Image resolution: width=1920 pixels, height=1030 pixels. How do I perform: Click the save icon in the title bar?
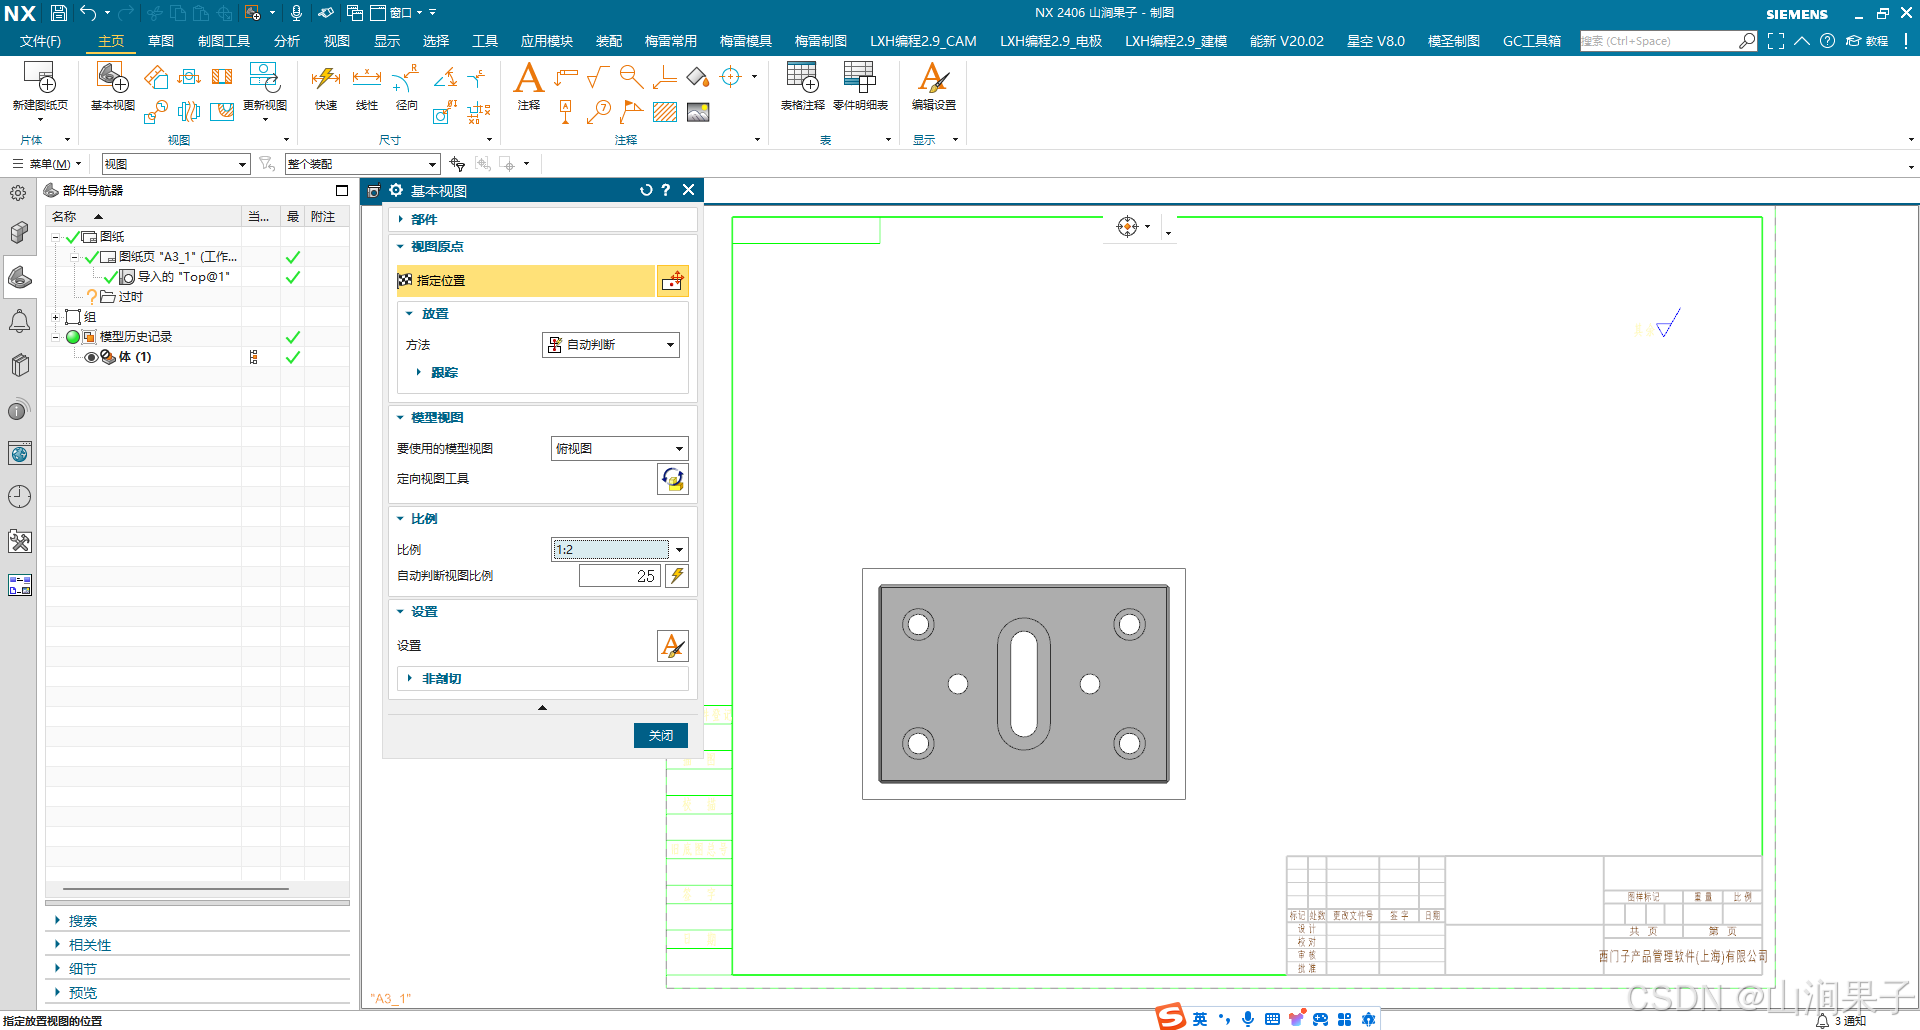(x=59, y=13)
